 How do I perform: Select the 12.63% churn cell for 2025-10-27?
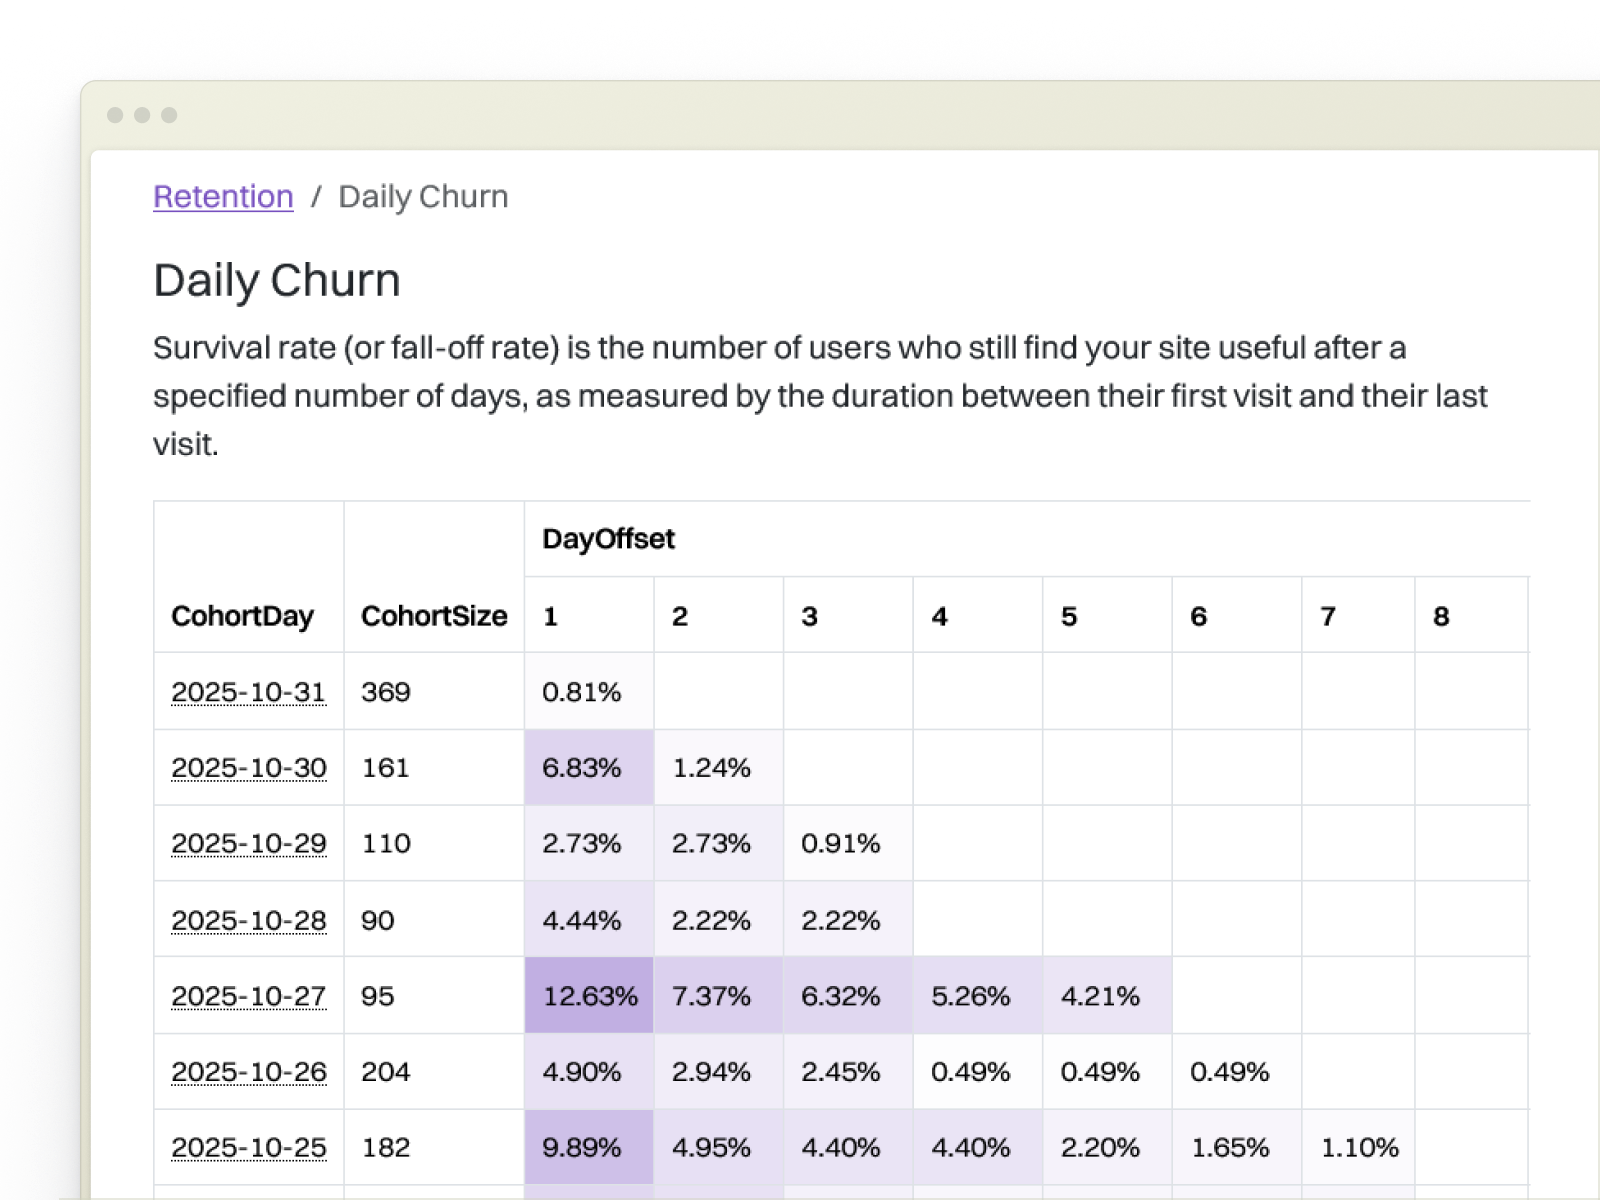(x=590, y=996)
